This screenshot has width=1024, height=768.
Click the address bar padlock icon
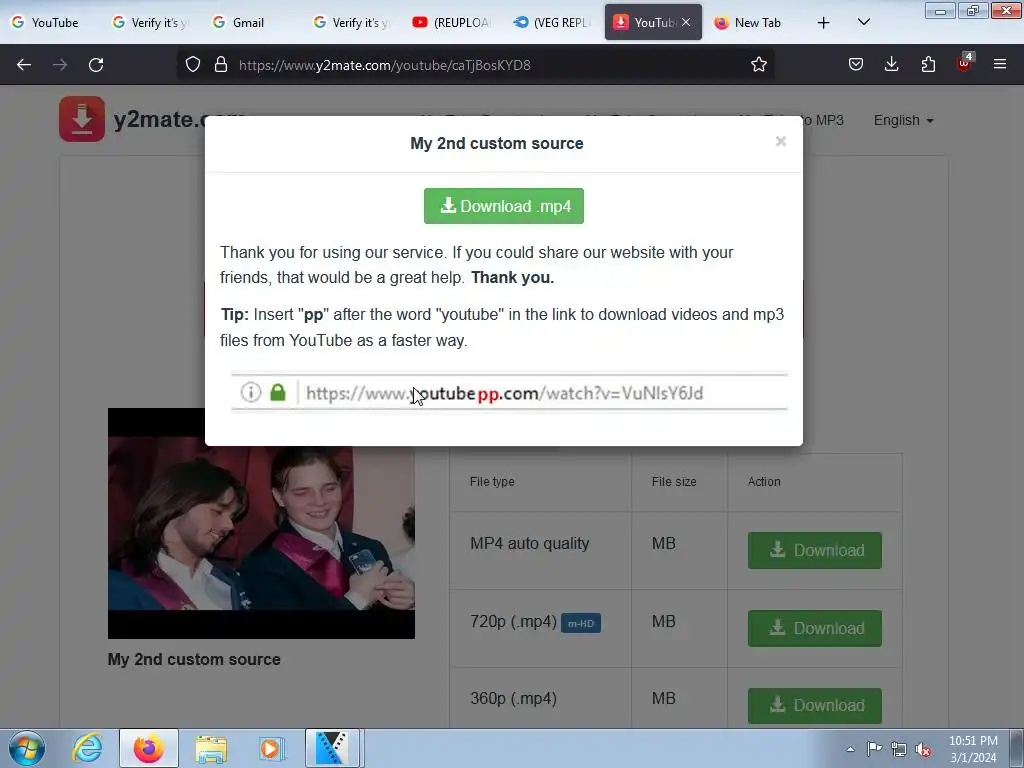point(221,65)
